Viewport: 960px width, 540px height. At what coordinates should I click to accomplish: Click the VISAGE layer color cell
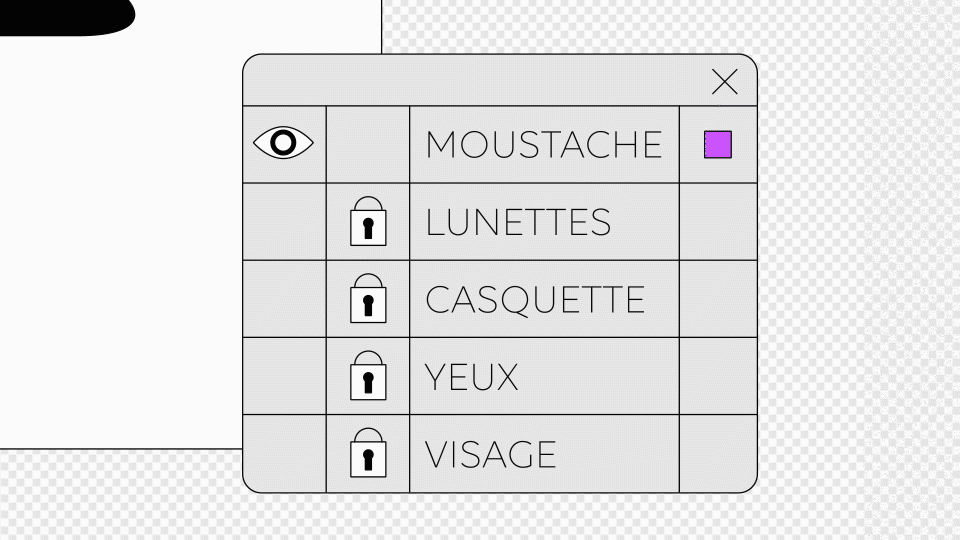[718, 454]
